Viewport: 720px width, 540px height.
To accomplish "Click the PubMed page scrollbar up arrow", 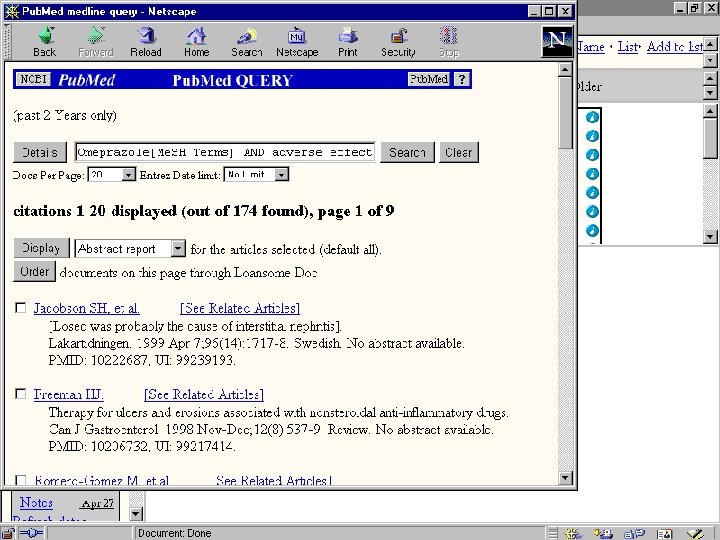I will pyautogui.click(x=565, y=70).
